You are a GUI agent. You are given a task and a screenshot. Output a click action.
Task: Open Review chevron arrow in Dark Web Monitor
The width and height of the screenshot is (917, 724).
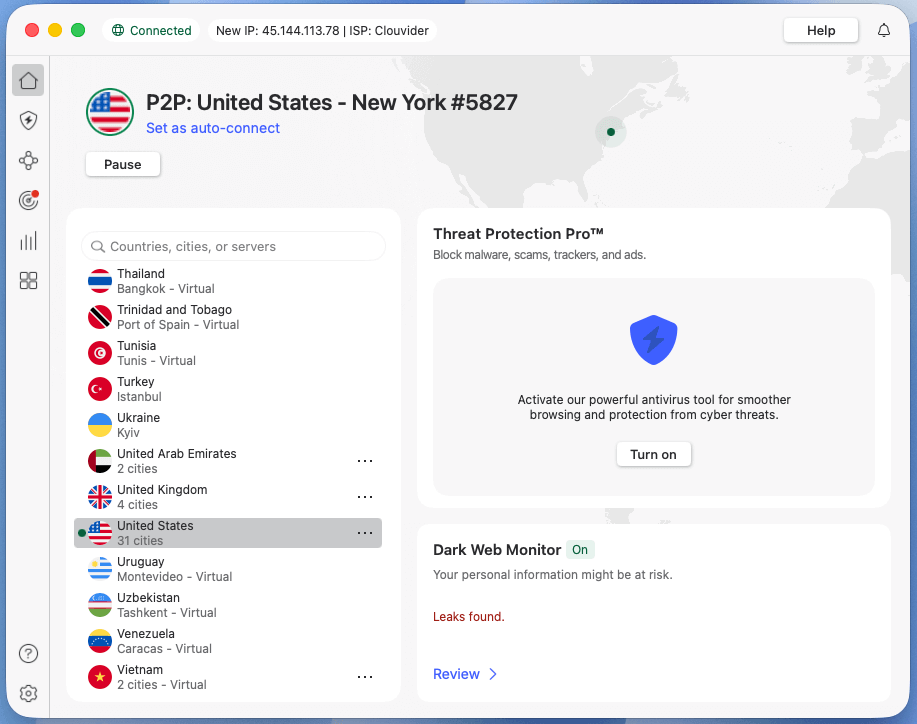tap(493, 674)
